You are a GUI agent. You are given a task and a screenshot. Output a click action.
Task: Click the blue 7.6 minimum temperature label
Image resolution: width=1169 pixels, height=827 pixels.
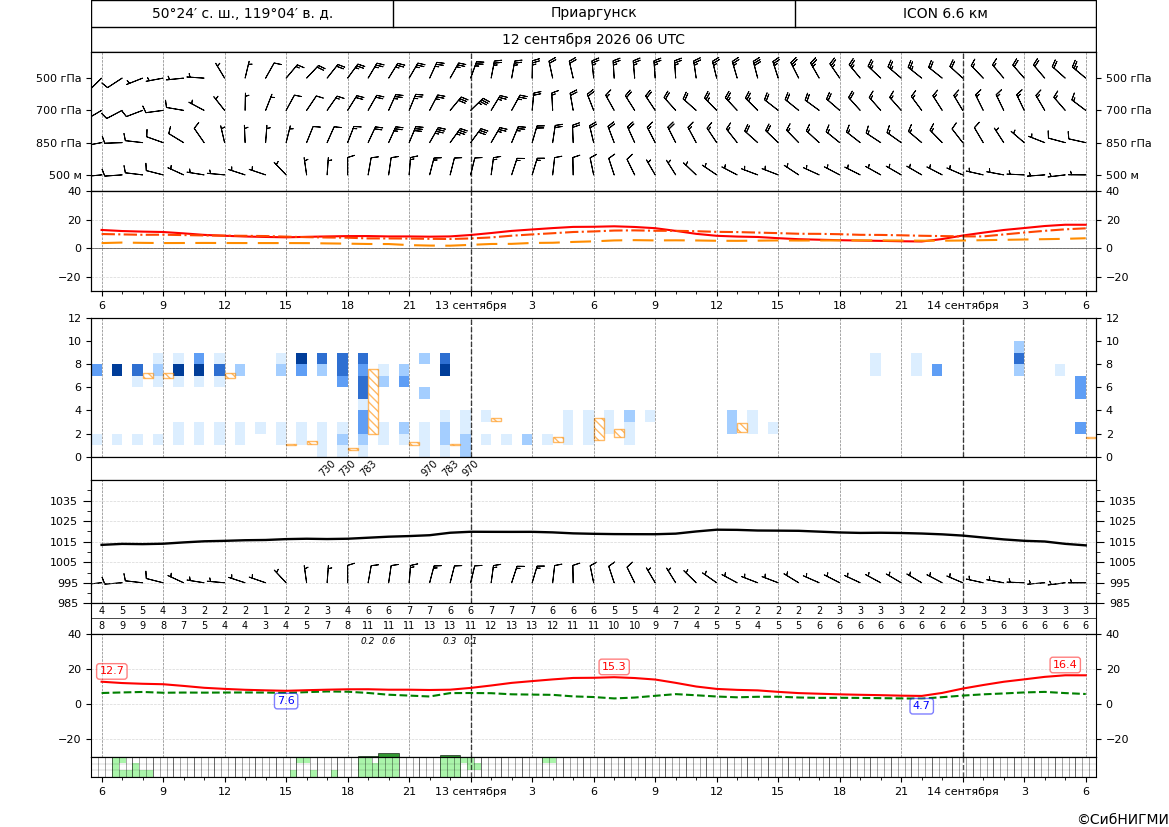coord(286,700)
